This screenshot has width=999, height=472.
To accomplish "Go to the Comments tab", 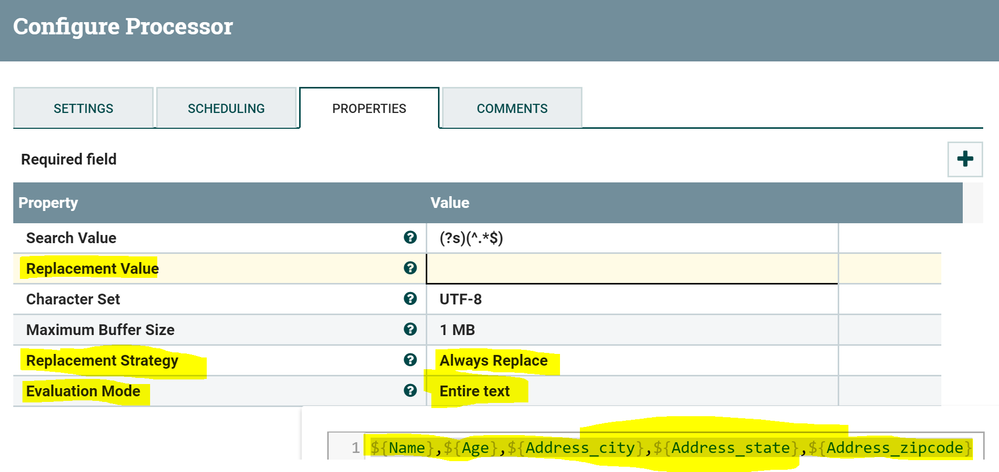I will pyautogui.click(x=512, y=108).
